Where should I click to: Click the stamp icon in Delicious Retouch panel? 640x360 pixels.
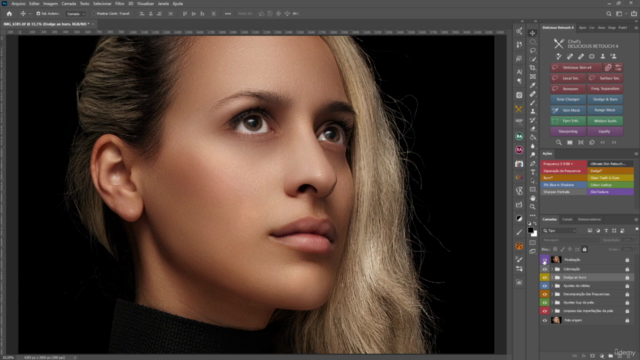pyautogui.click(x=602, y=56)
